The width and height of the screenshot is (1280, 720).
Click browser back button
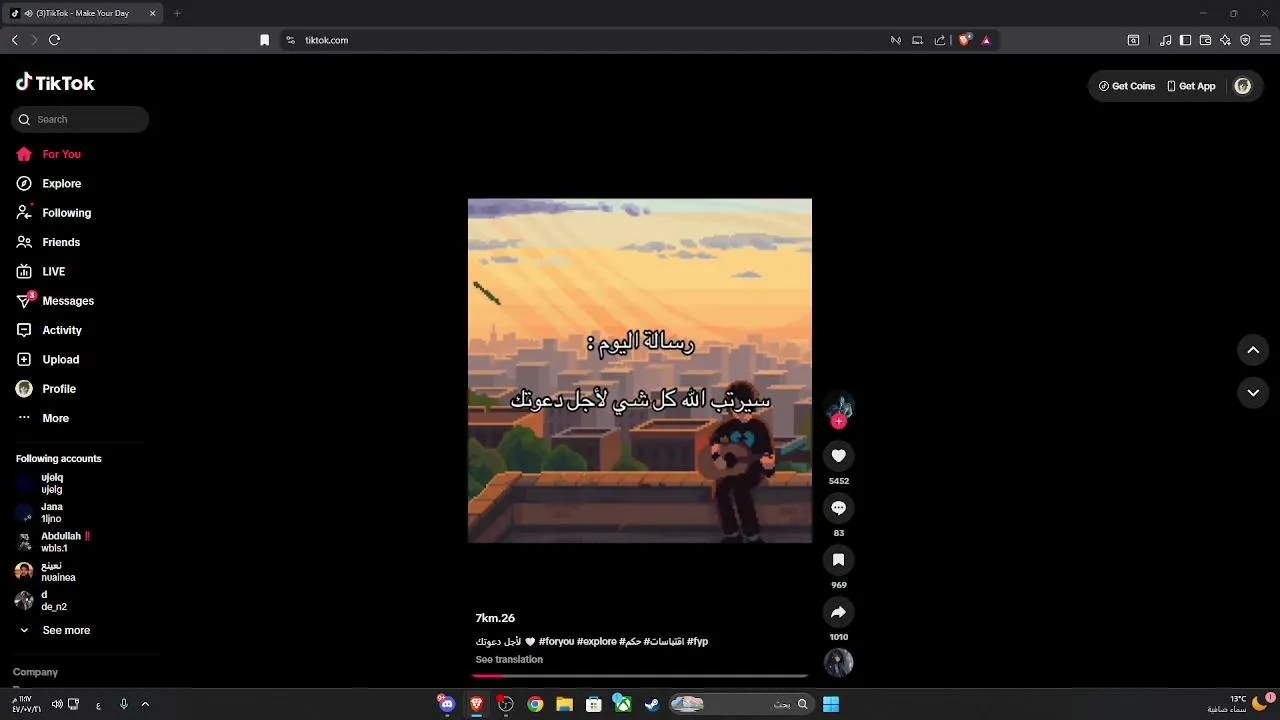[x=15, y=40]
